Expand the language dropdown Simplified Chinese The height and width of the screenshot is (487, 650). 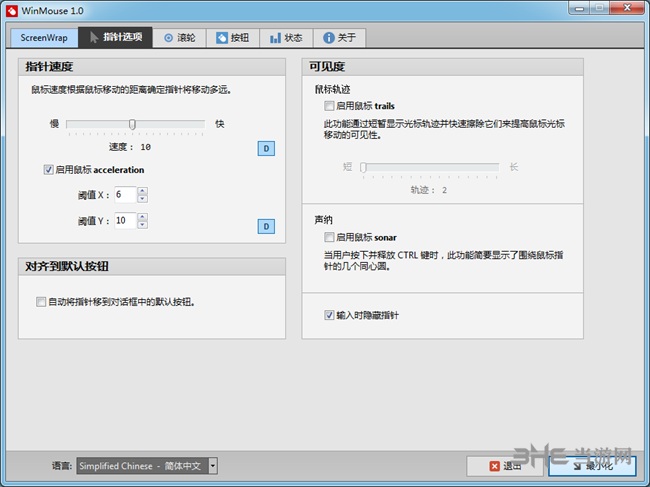[212, 466]
